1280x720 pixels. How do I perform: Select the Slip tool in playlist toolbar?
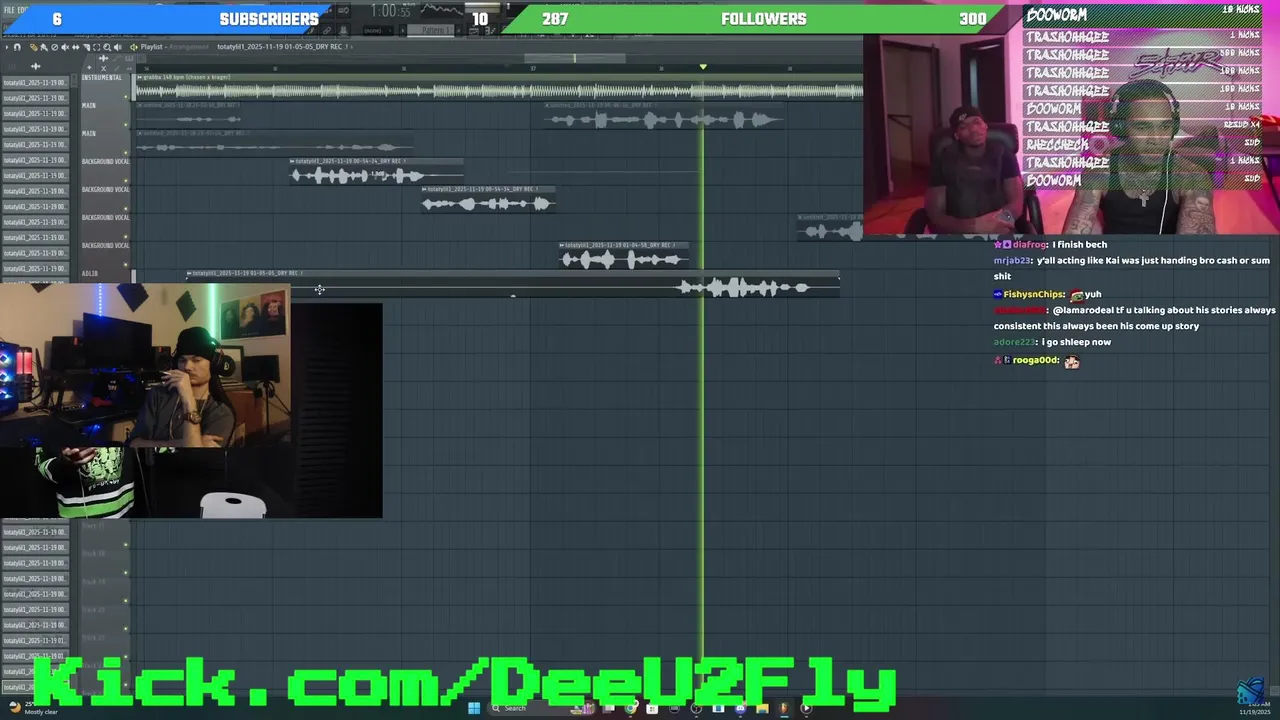tap(76, 47)
